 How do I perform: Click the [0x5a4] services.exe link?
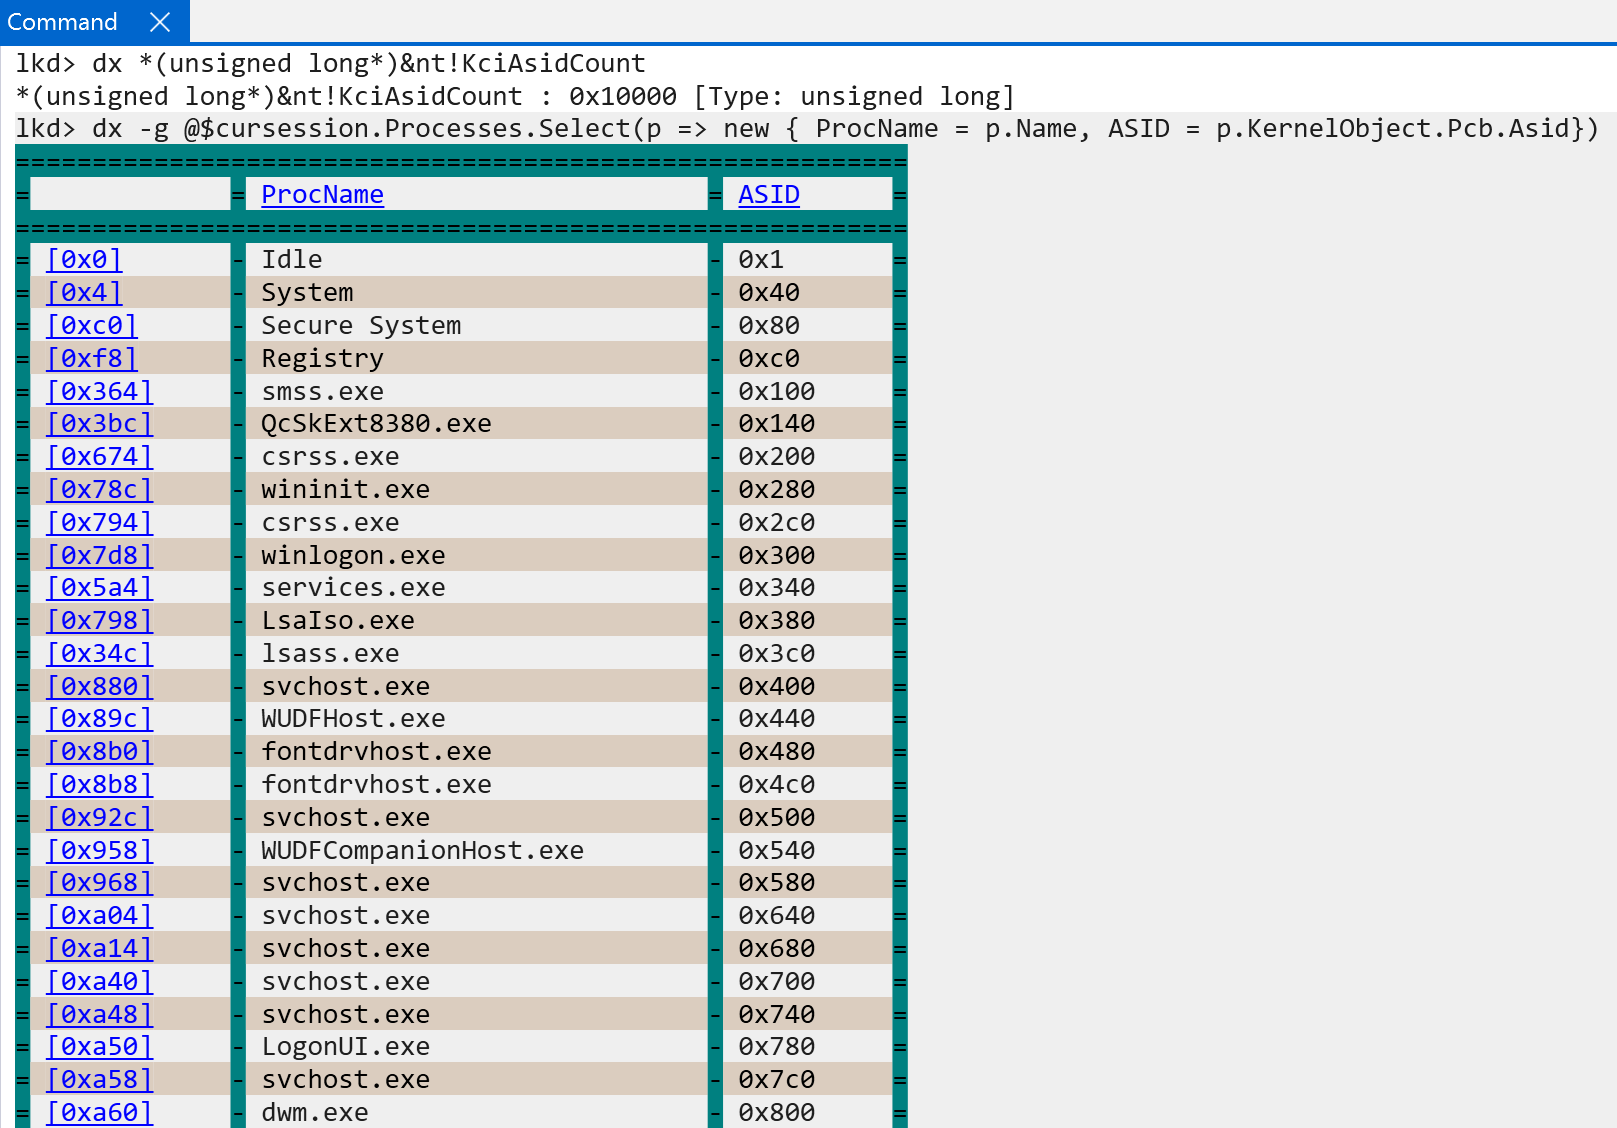point(99,588)
